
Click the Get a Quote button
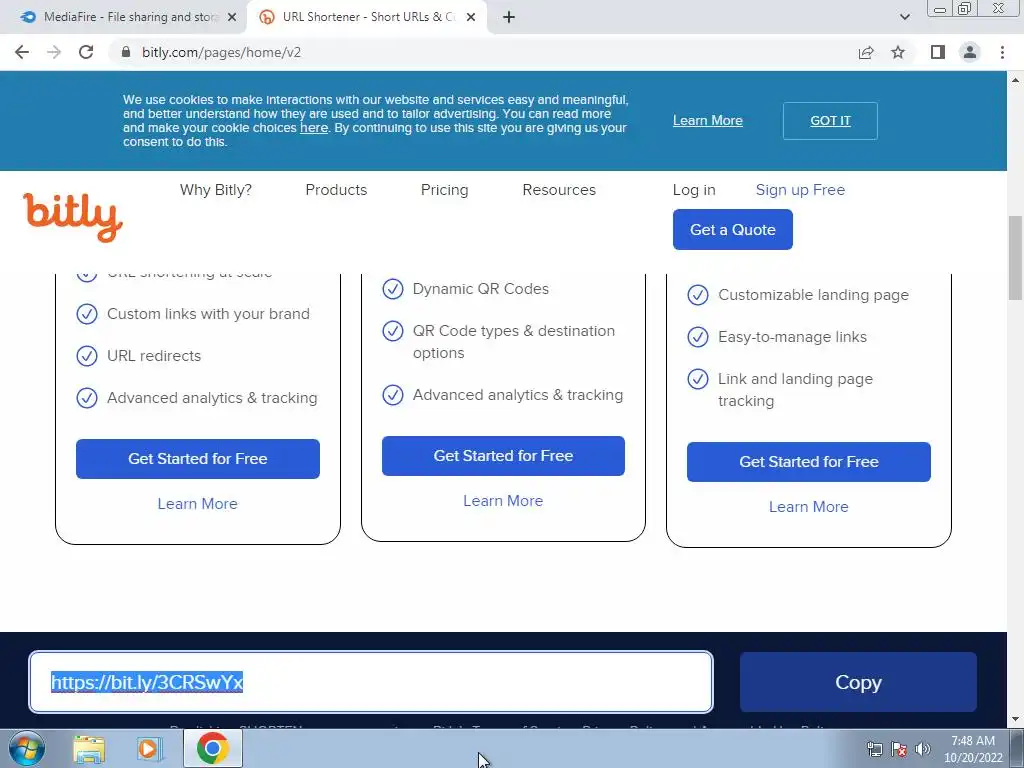[733, 229]
